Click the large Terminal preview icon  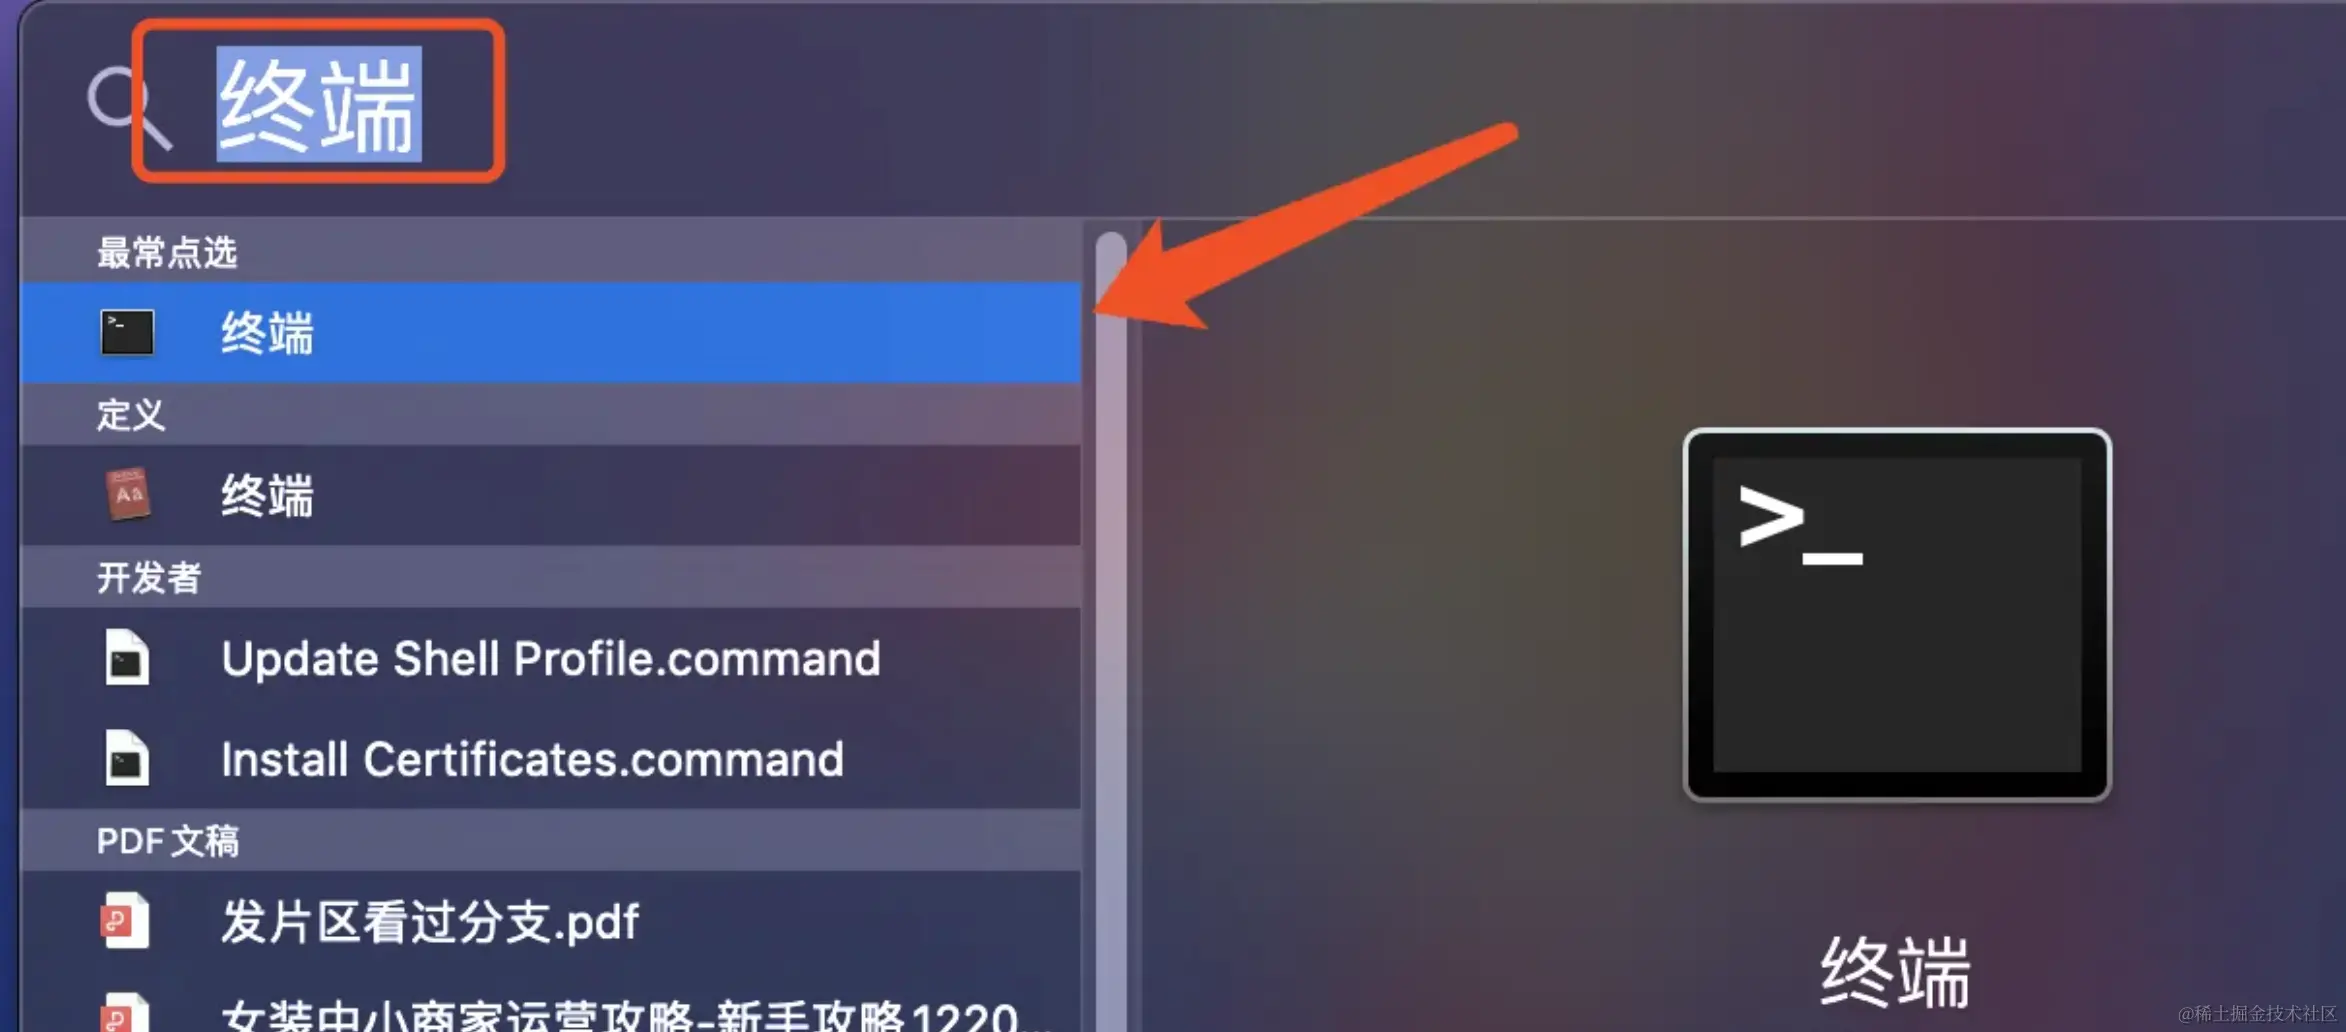[1897, 615]
